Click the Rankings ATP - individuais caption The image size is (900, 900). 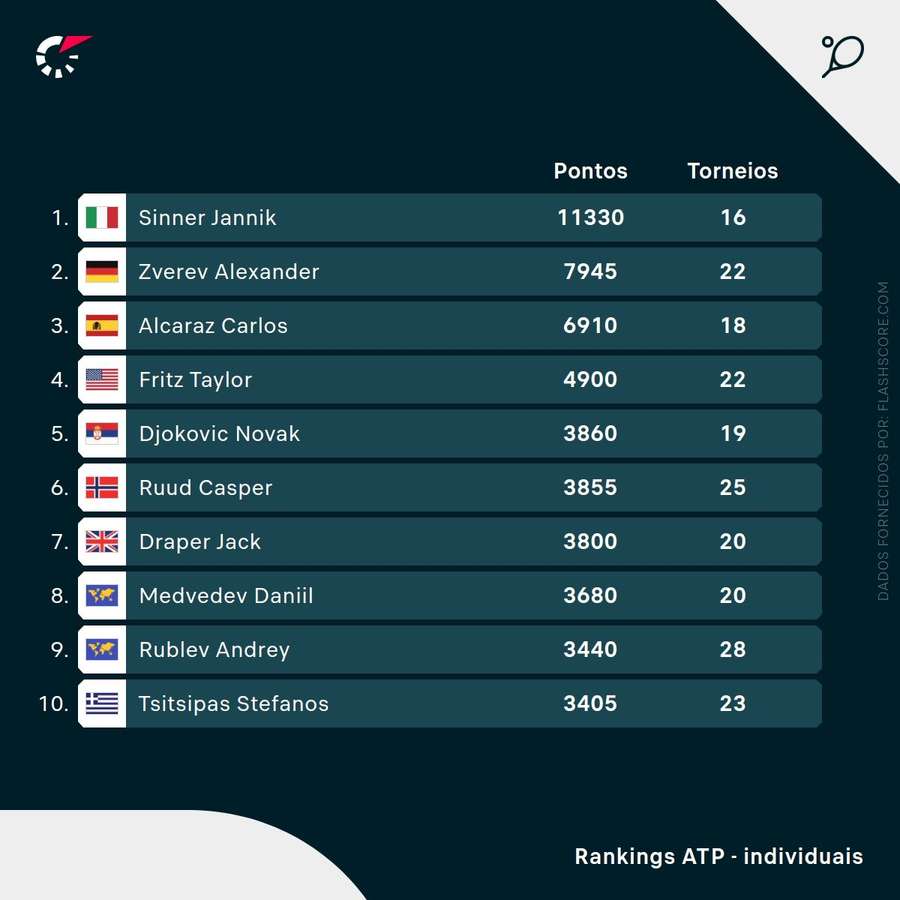(718, 857)
